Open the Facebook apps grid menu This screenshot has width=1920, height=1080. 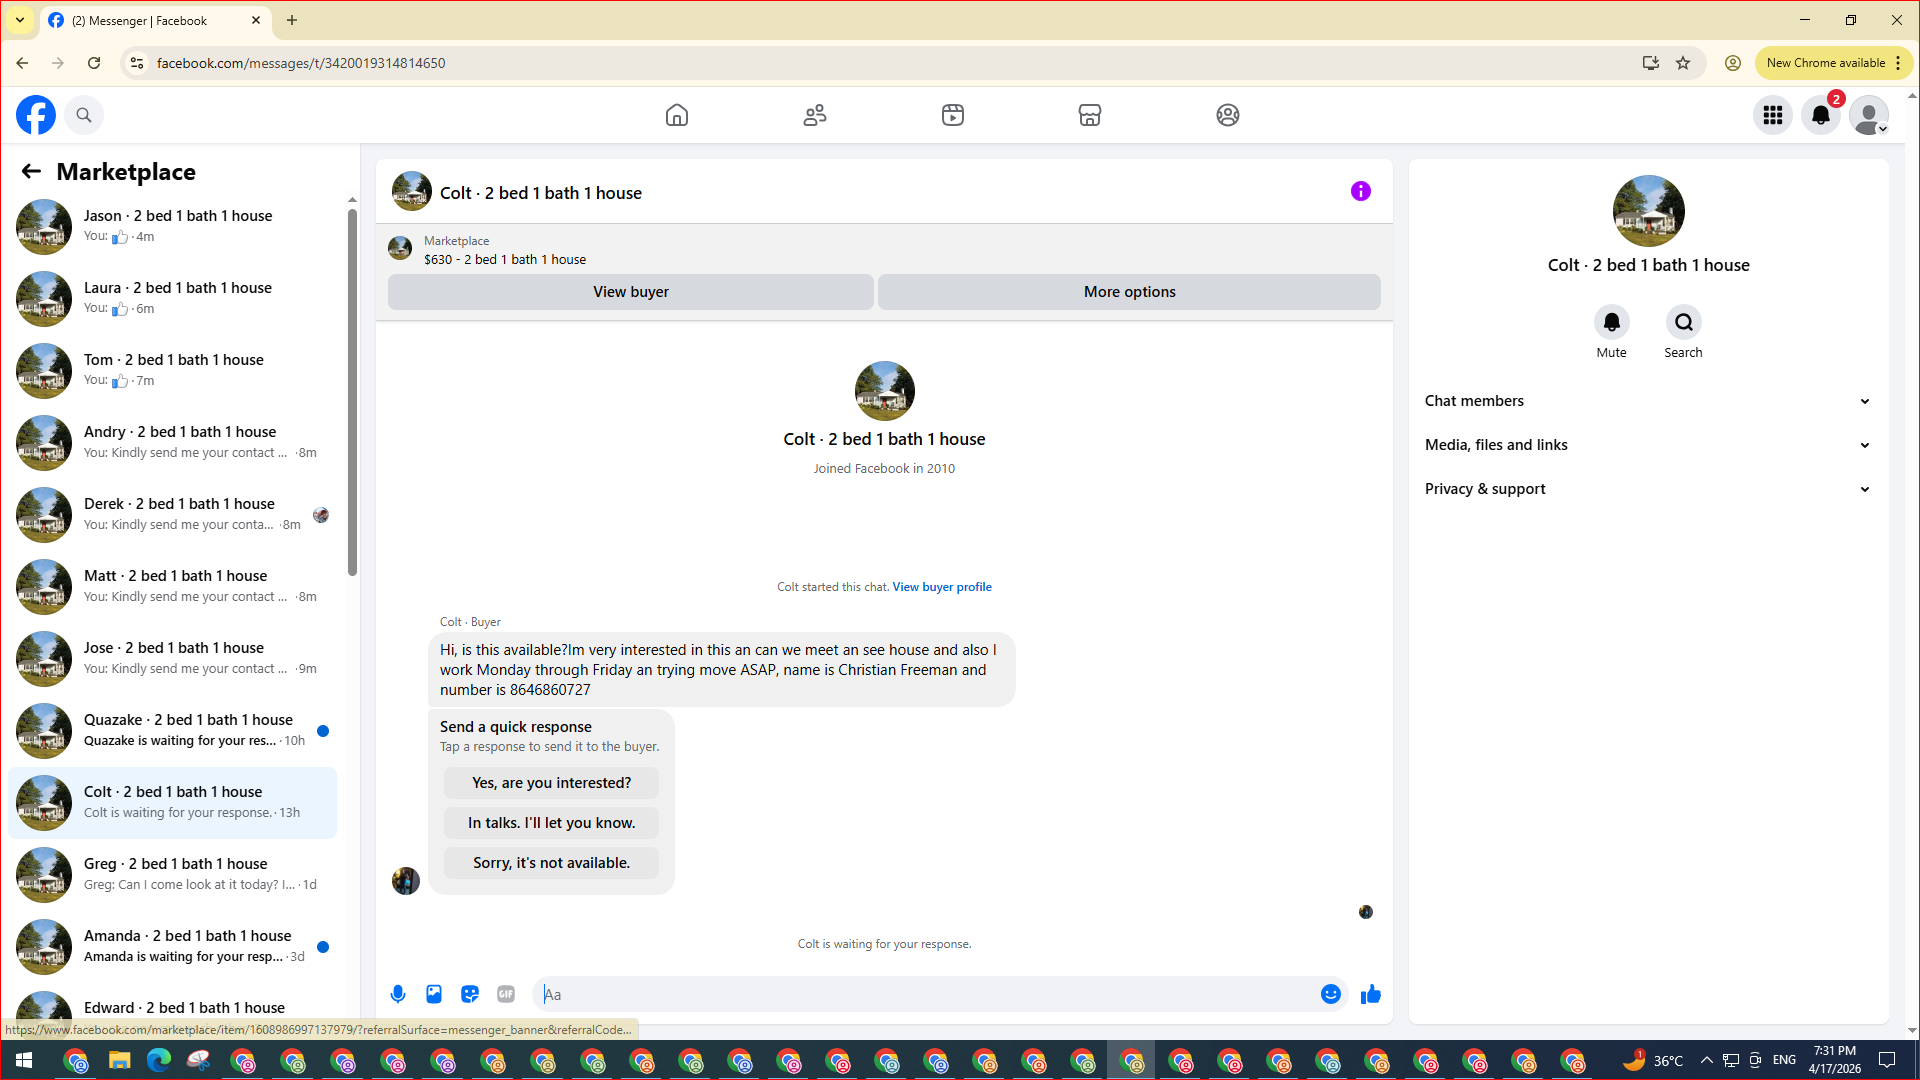[1772, 115]
